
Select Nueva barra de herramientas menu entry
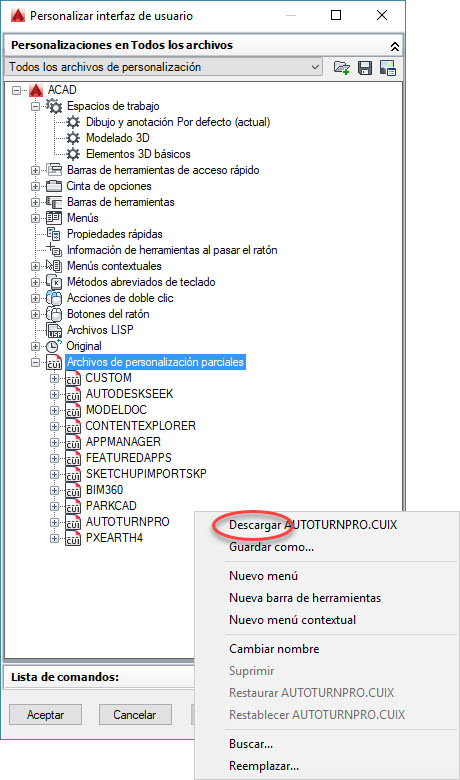(x=305, y=598)
